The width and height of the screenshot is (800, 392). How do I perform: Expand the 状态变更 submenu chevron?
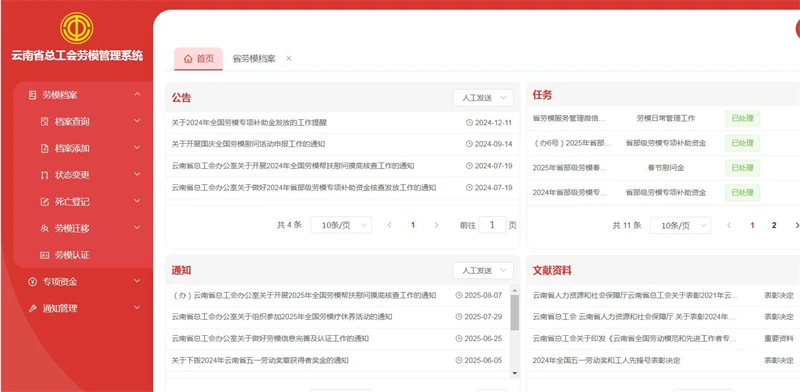pos(137,175)
